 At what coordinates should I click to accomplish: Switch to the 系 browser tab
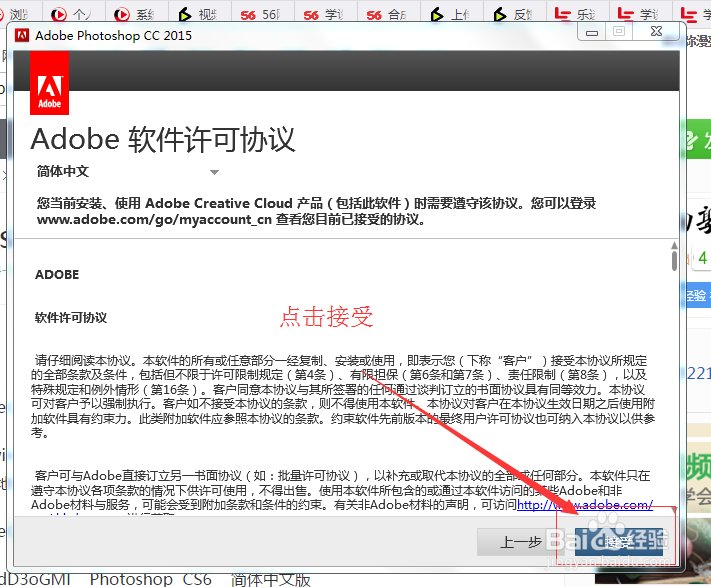tap(136, 15)
